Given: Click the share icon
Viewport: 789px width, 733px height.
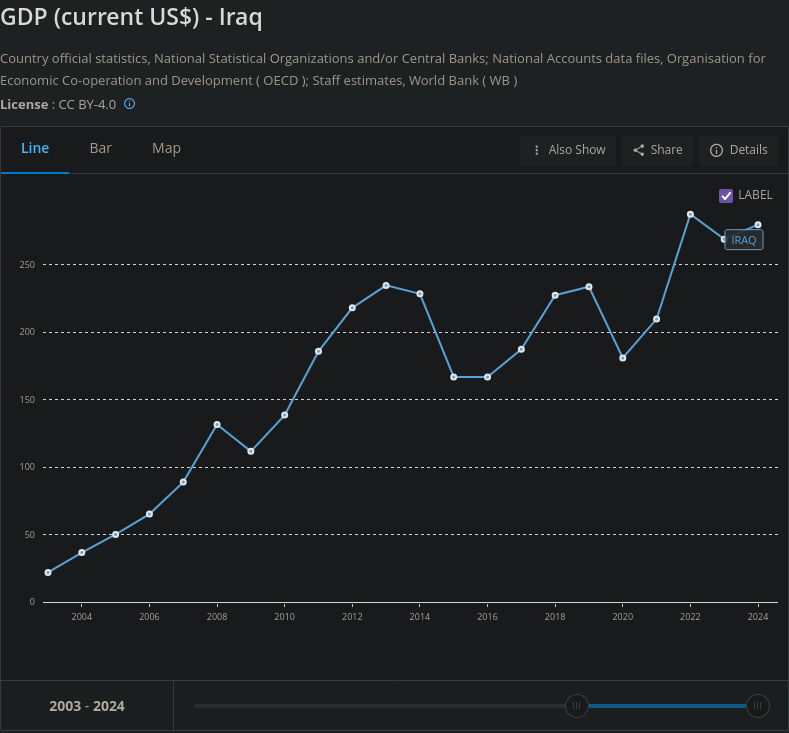Looking at the screenshot, I should pos(639,150).
